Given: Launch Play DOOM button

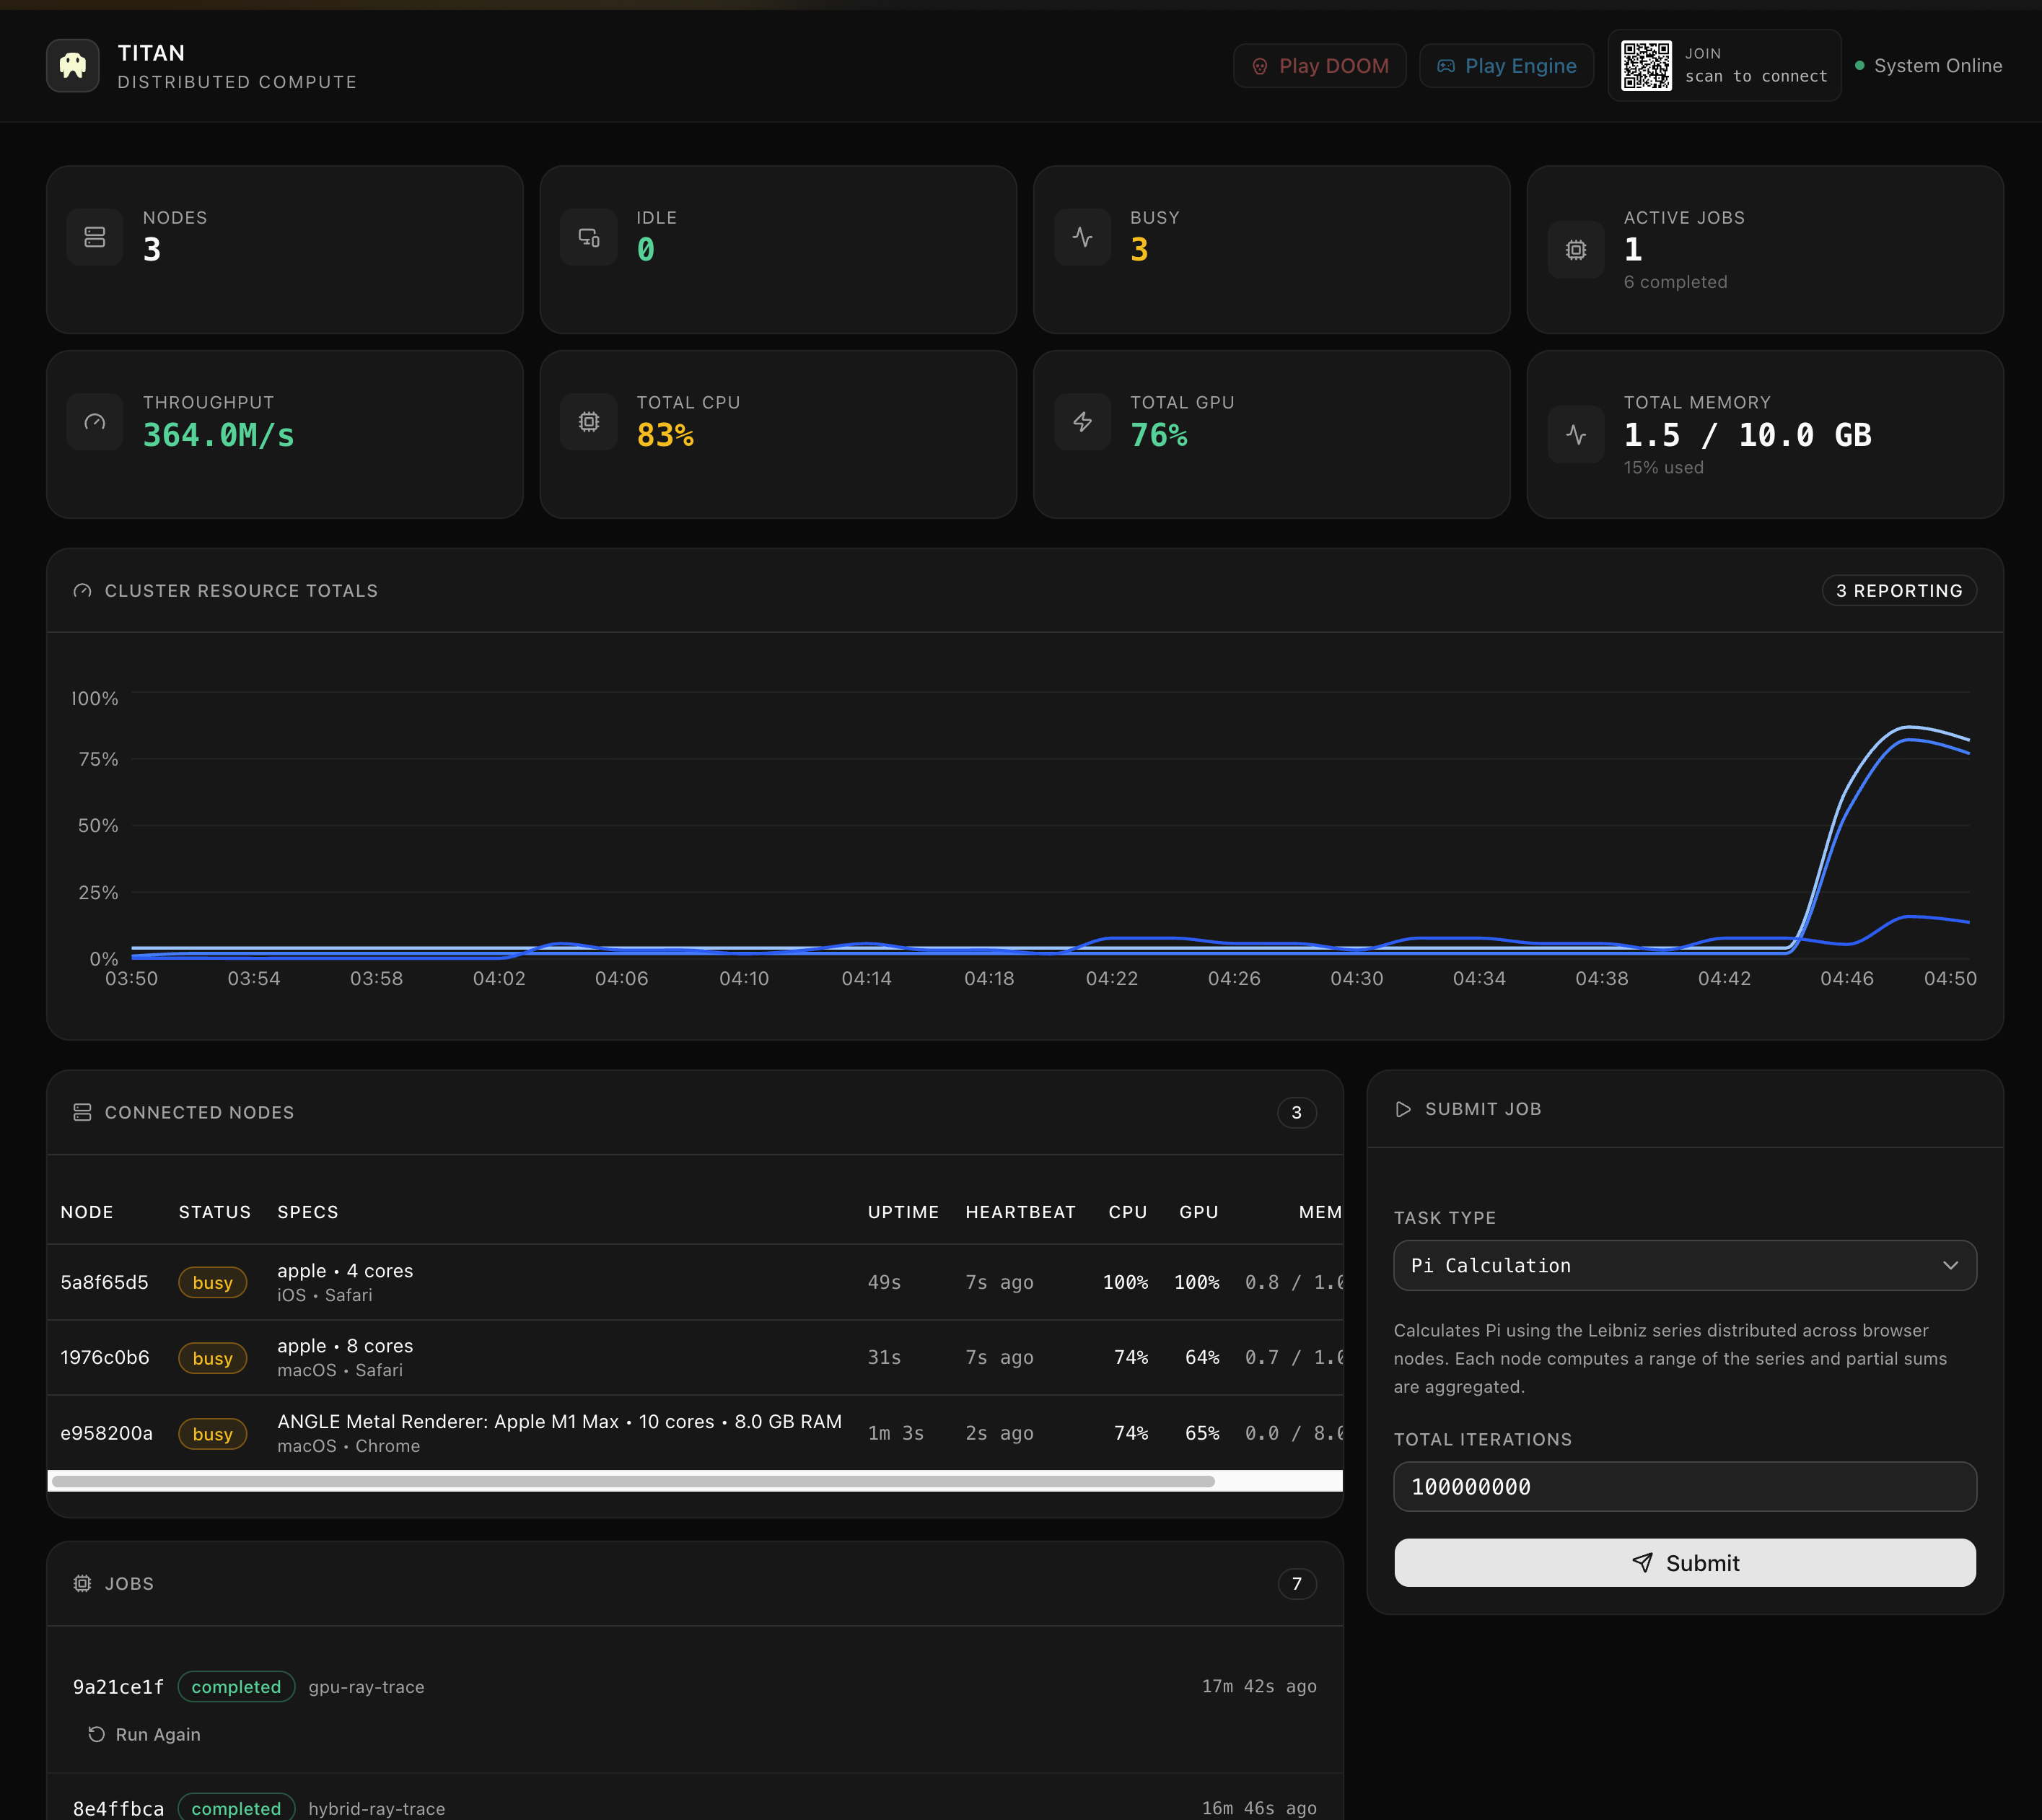Looking at the screenshot, I should point(1319,66).
